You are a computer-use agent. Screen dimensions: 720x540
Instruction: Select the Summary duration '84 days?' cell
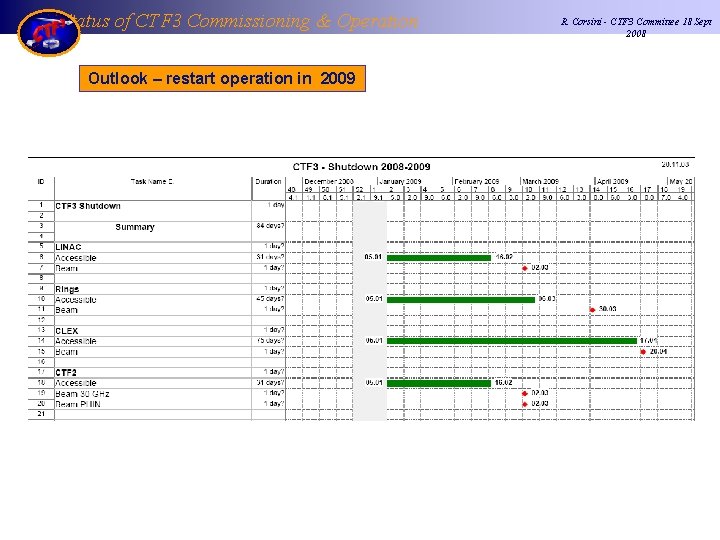[270, 226]
